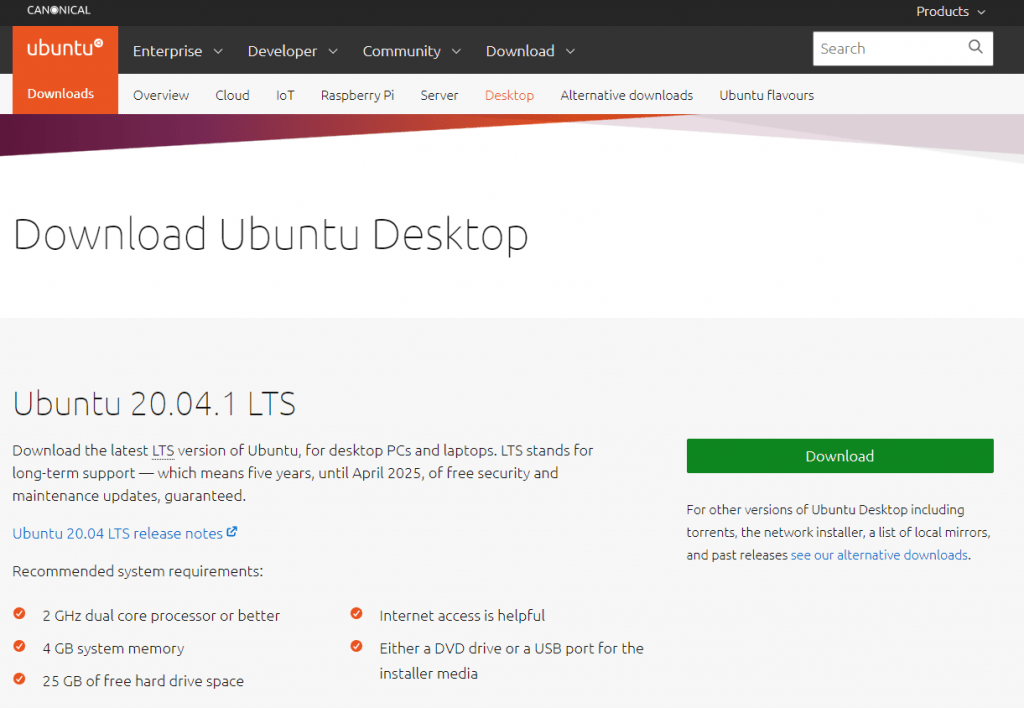The height and width of the screenshot is (708, 1024).
Task: Select the Raspberry Pi tab
Action: 357,95
